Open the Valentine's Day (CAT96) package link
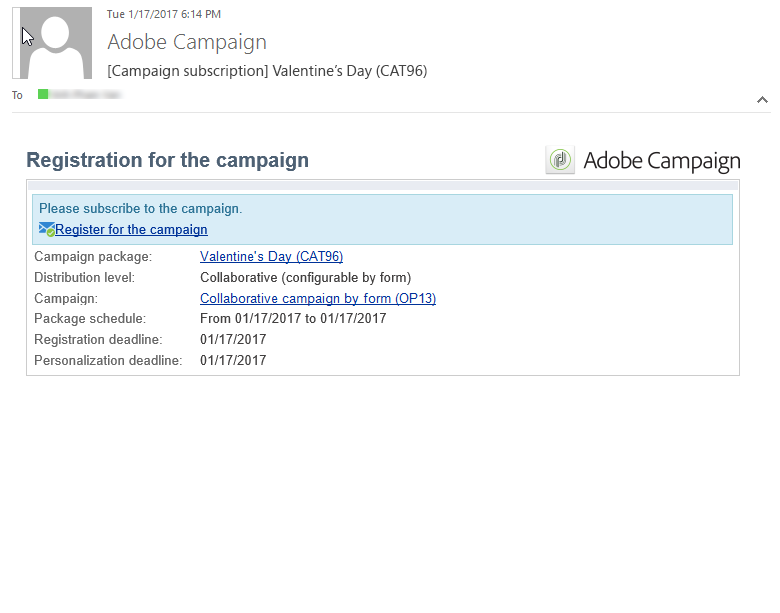 coord(271,257)
